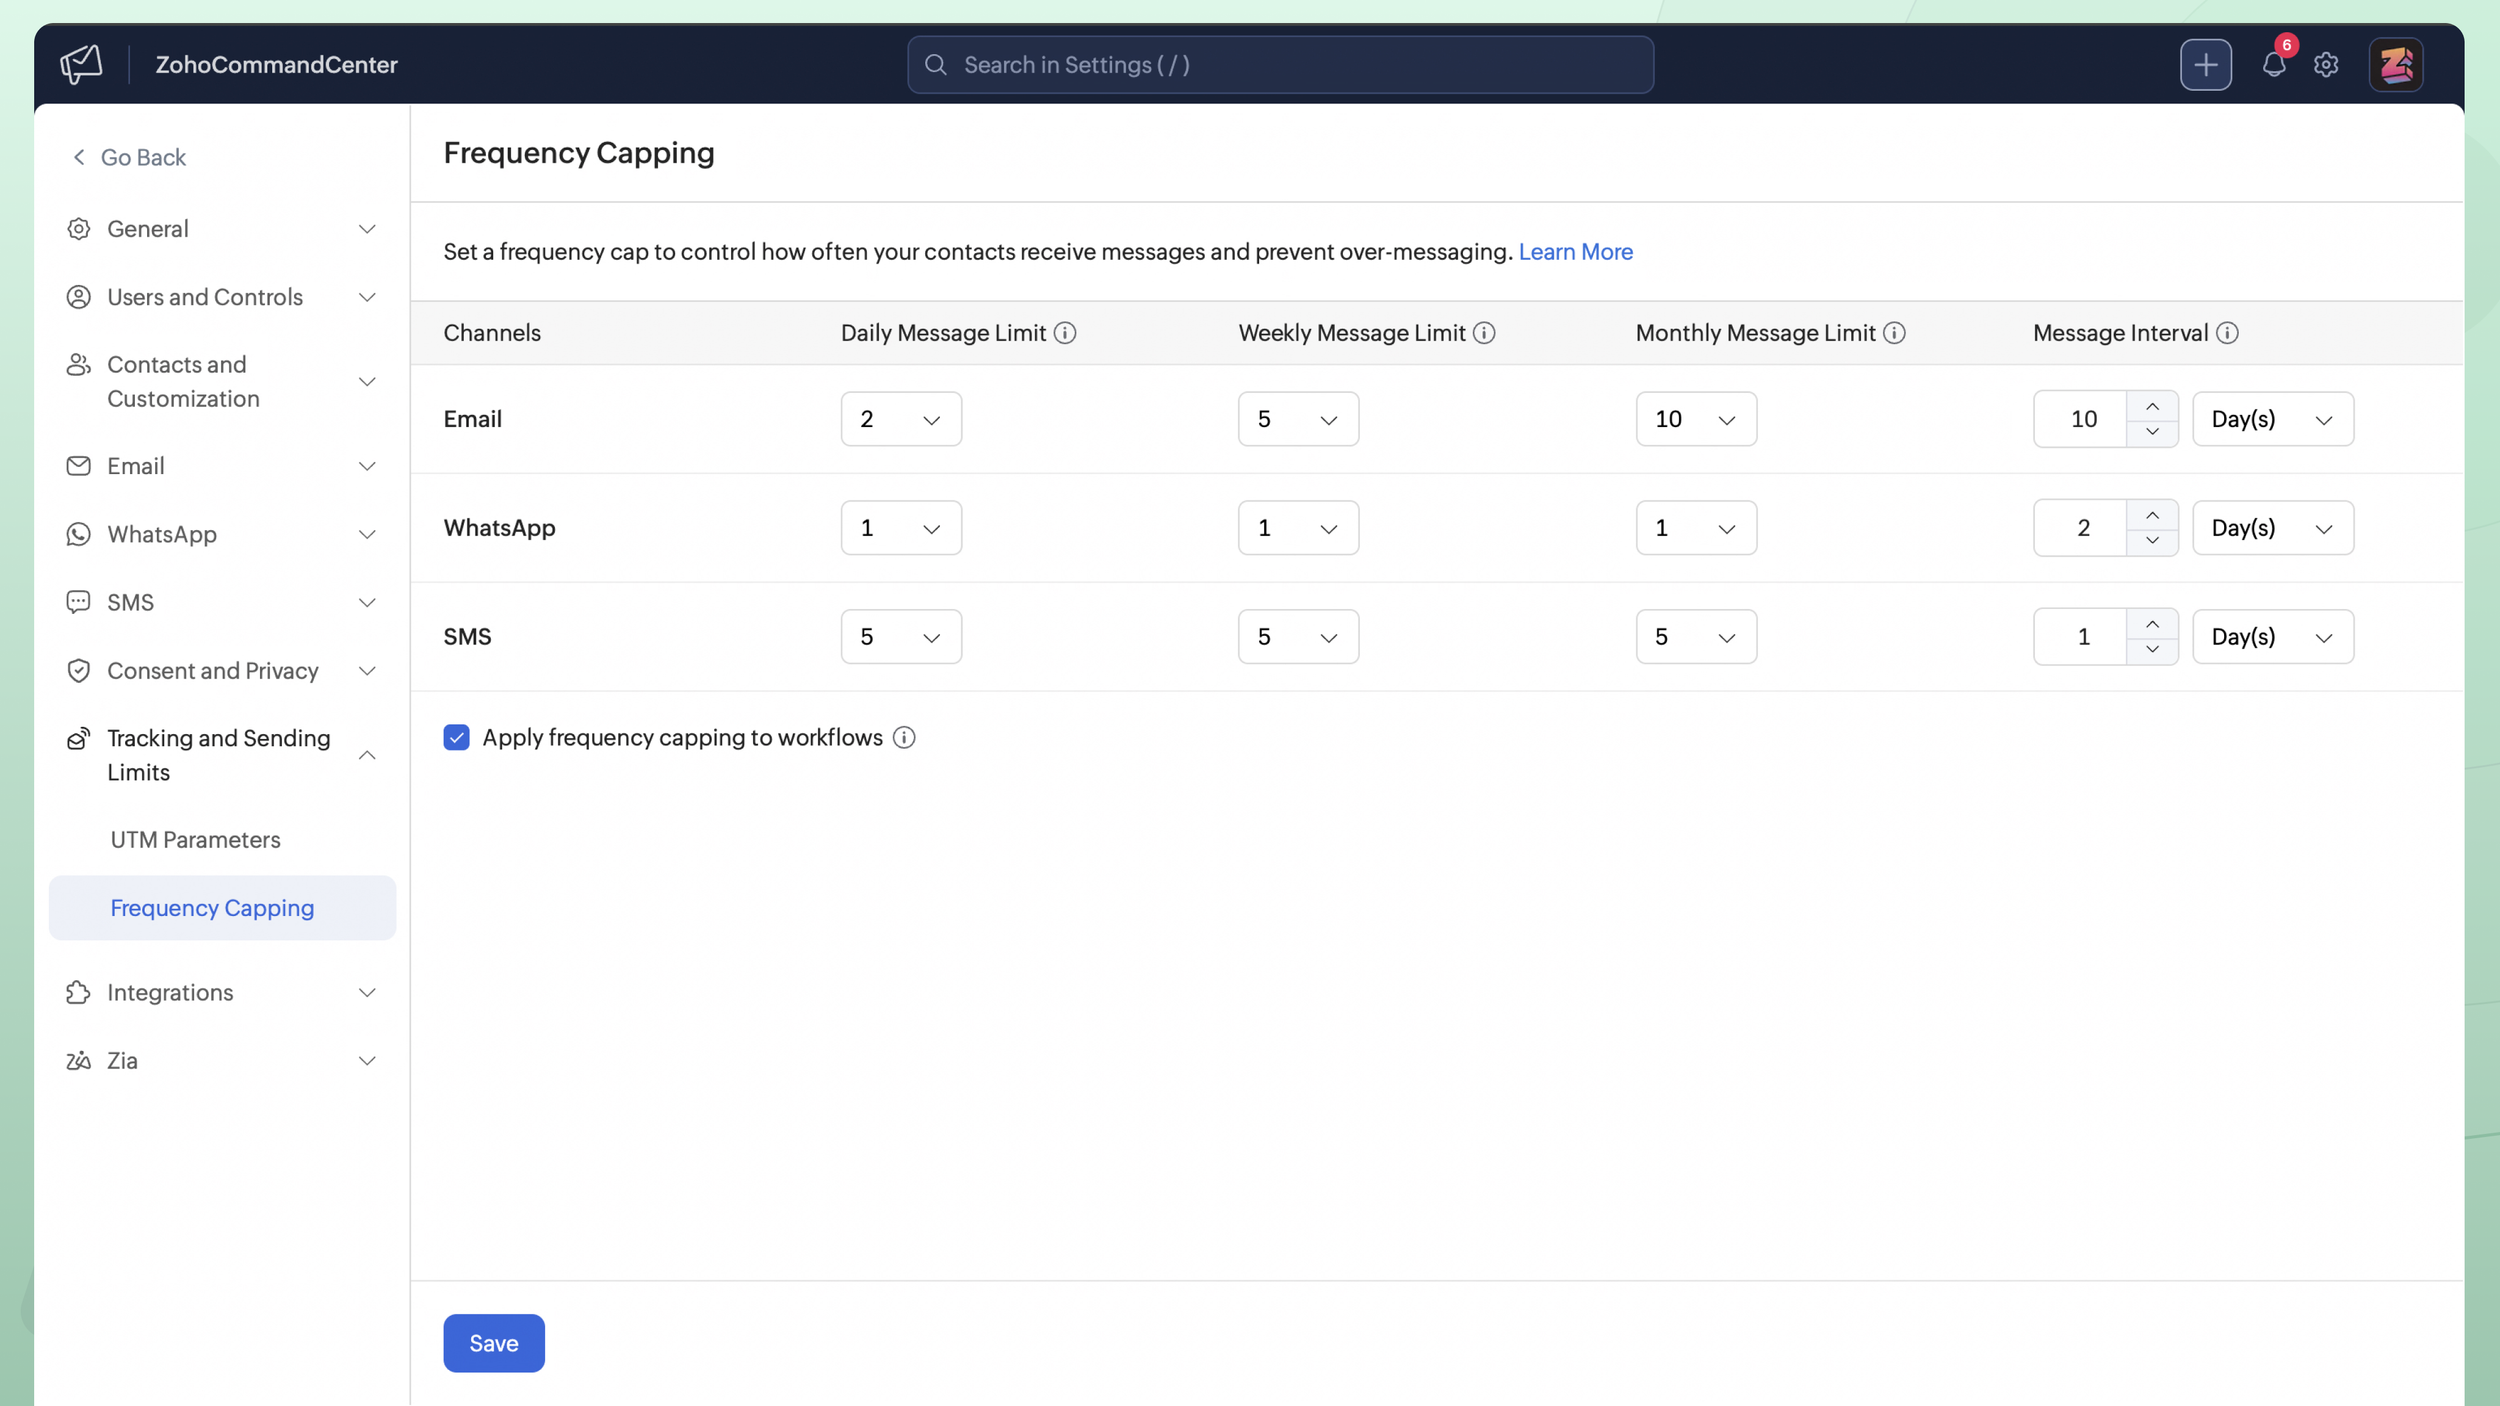
Task: Open the plus create button
Action: (x=2205, y=65)
